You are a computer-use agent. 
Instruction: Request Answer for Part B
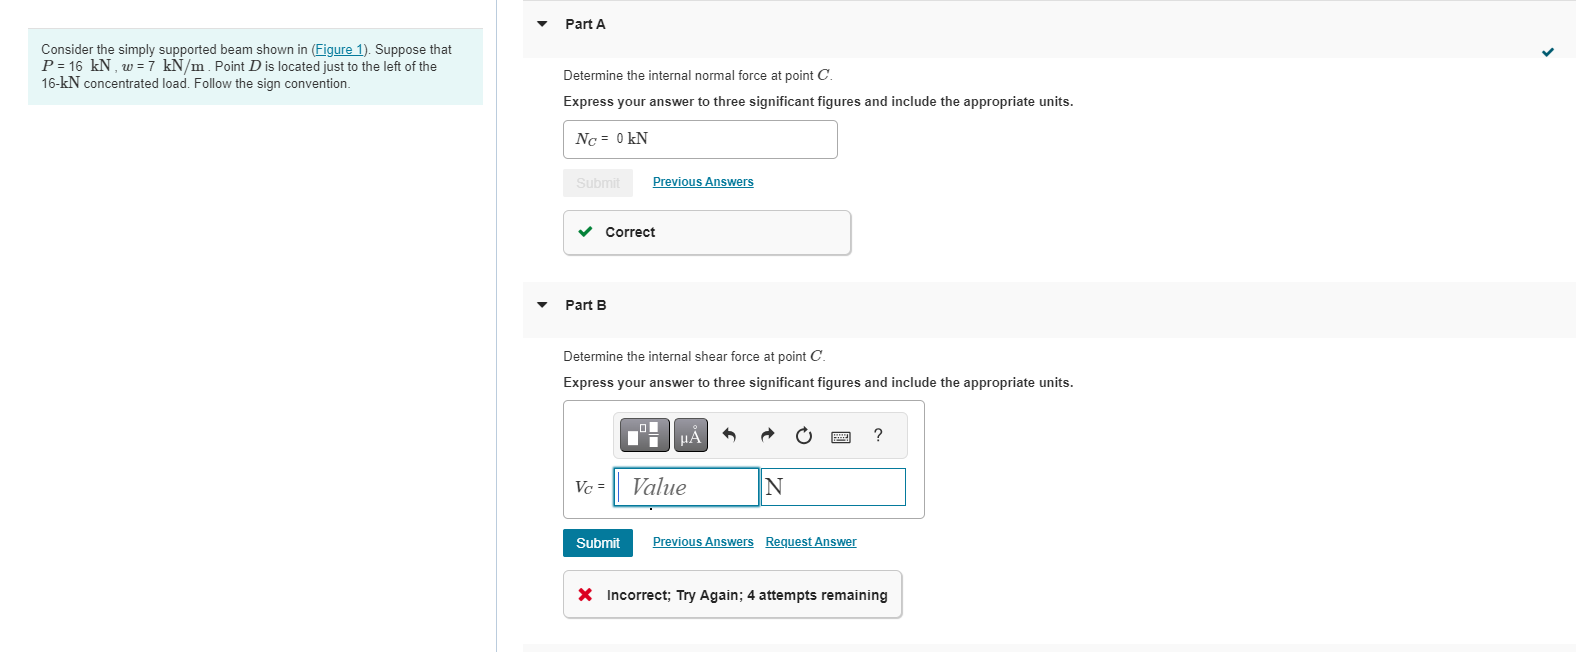(810, 541)
